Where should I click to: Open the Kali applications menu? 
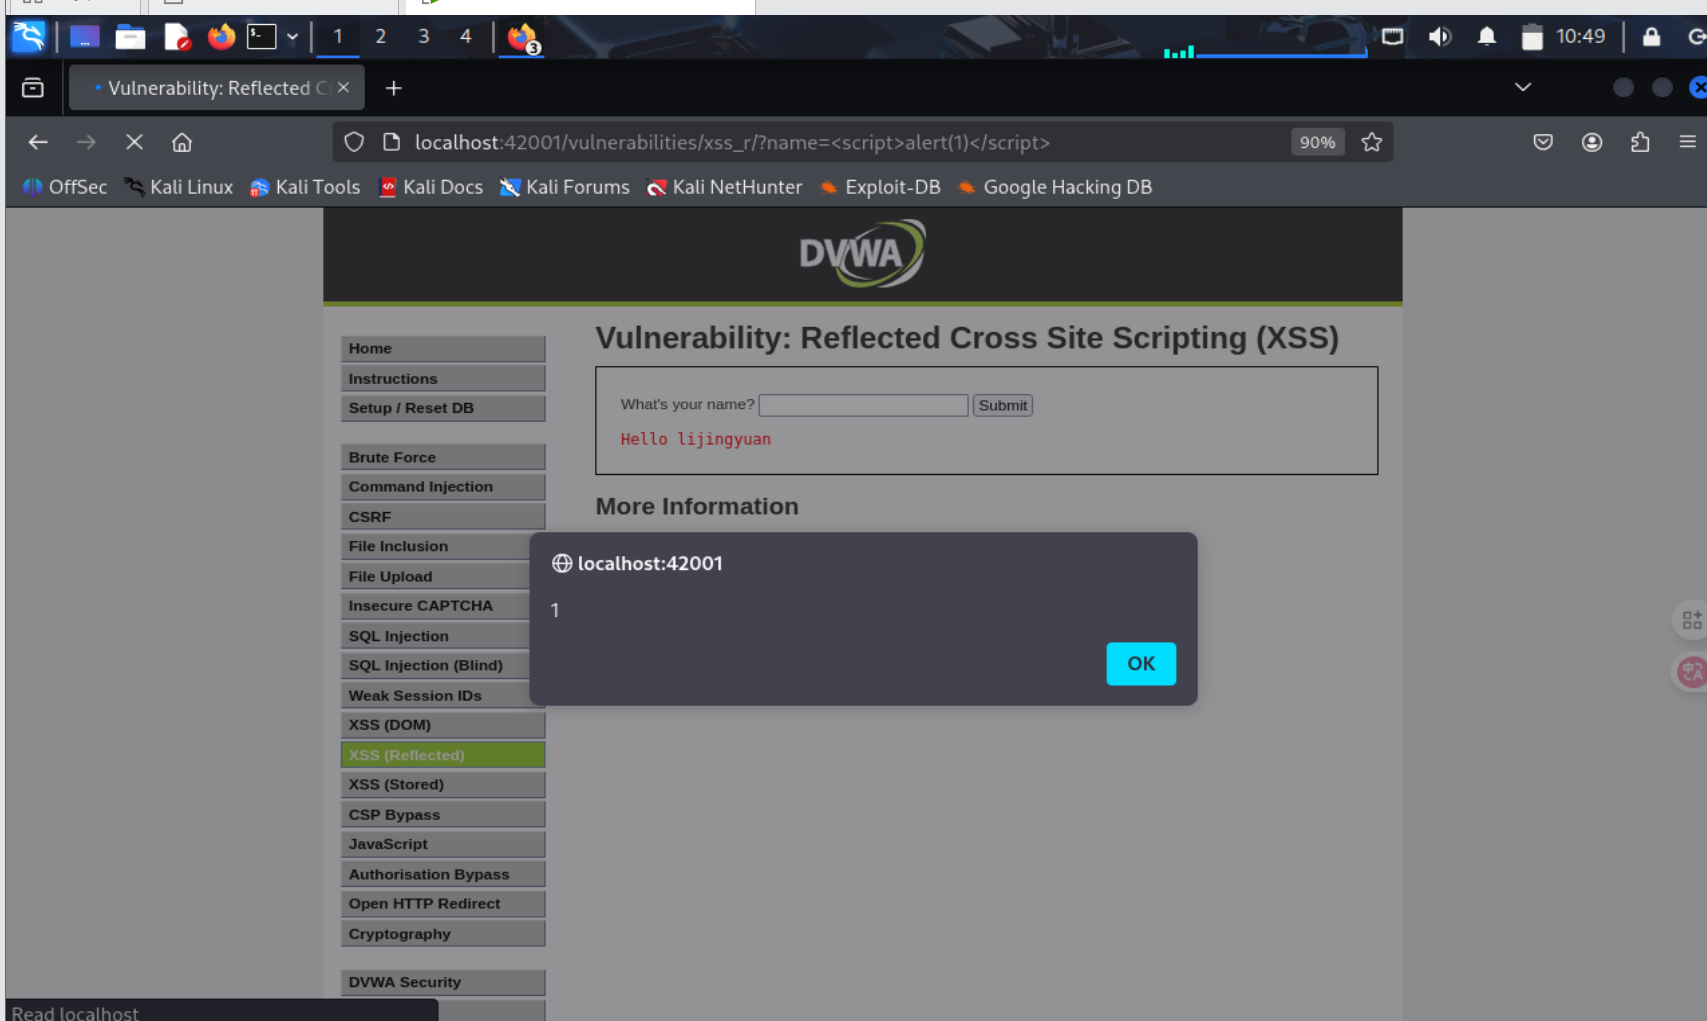click(28, 37)
